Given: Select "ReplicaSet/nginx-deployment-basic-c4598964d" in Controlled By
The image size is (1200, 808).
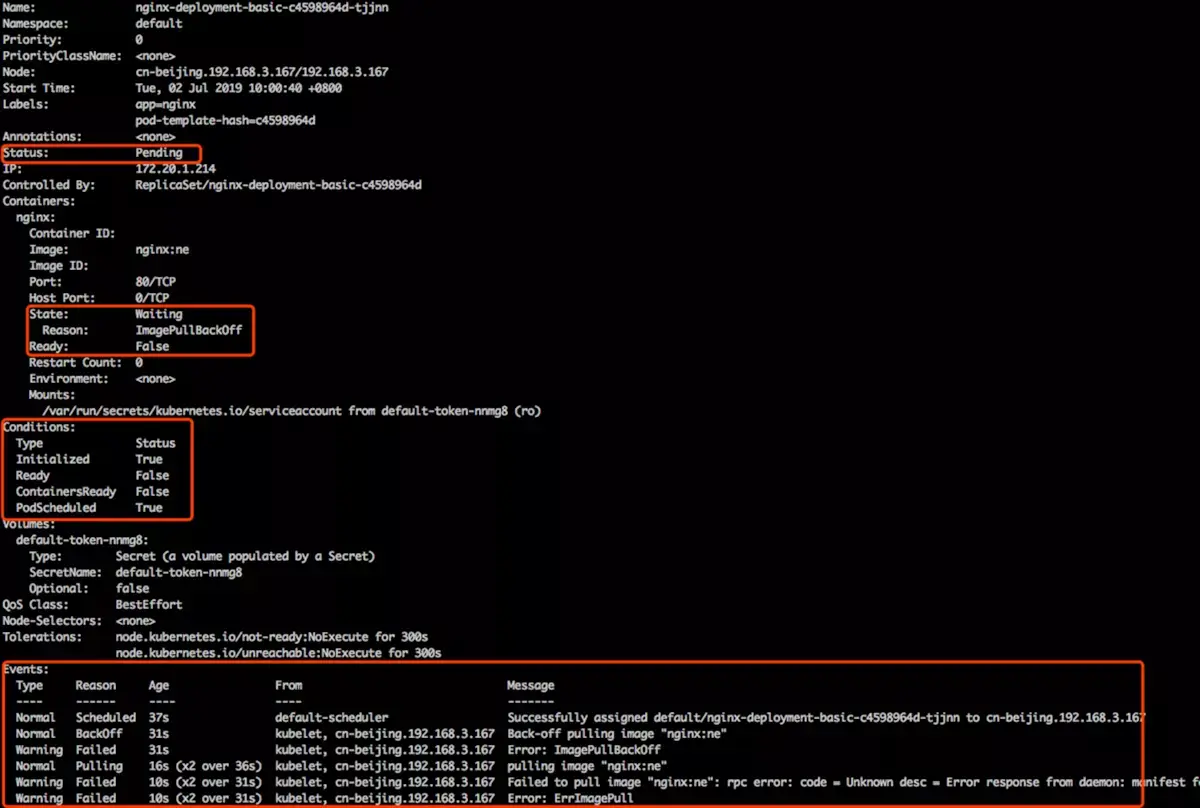Looking at the screenshot, I should coord(279,185).
